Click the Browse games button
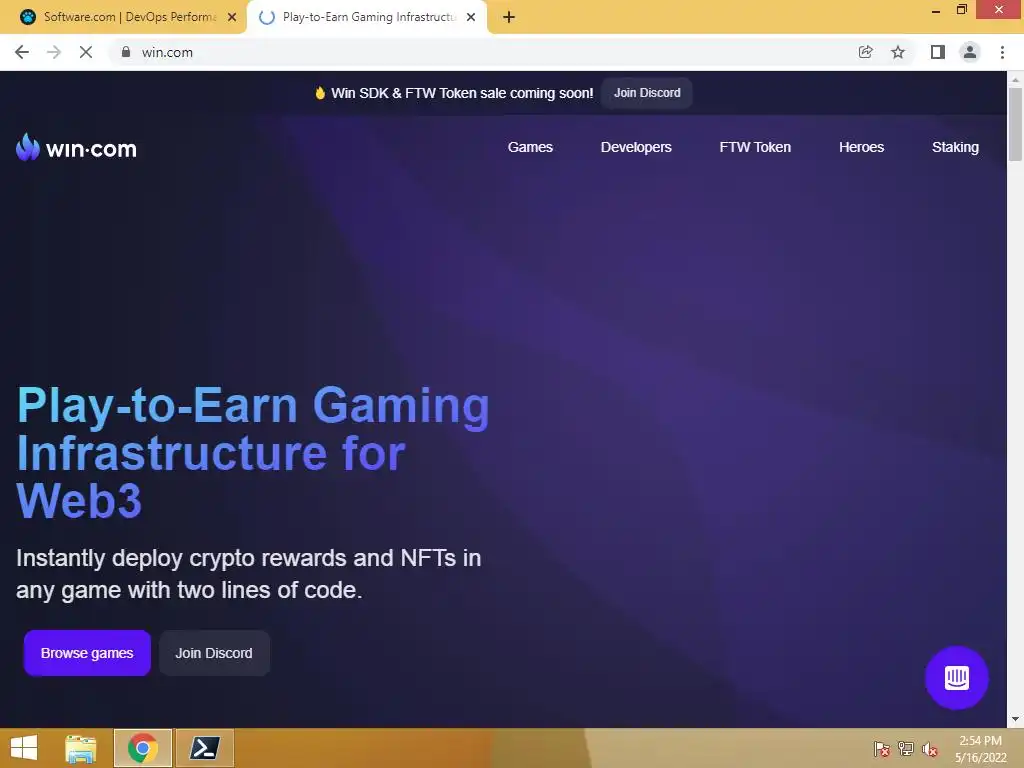 click(x=87, y=653)
